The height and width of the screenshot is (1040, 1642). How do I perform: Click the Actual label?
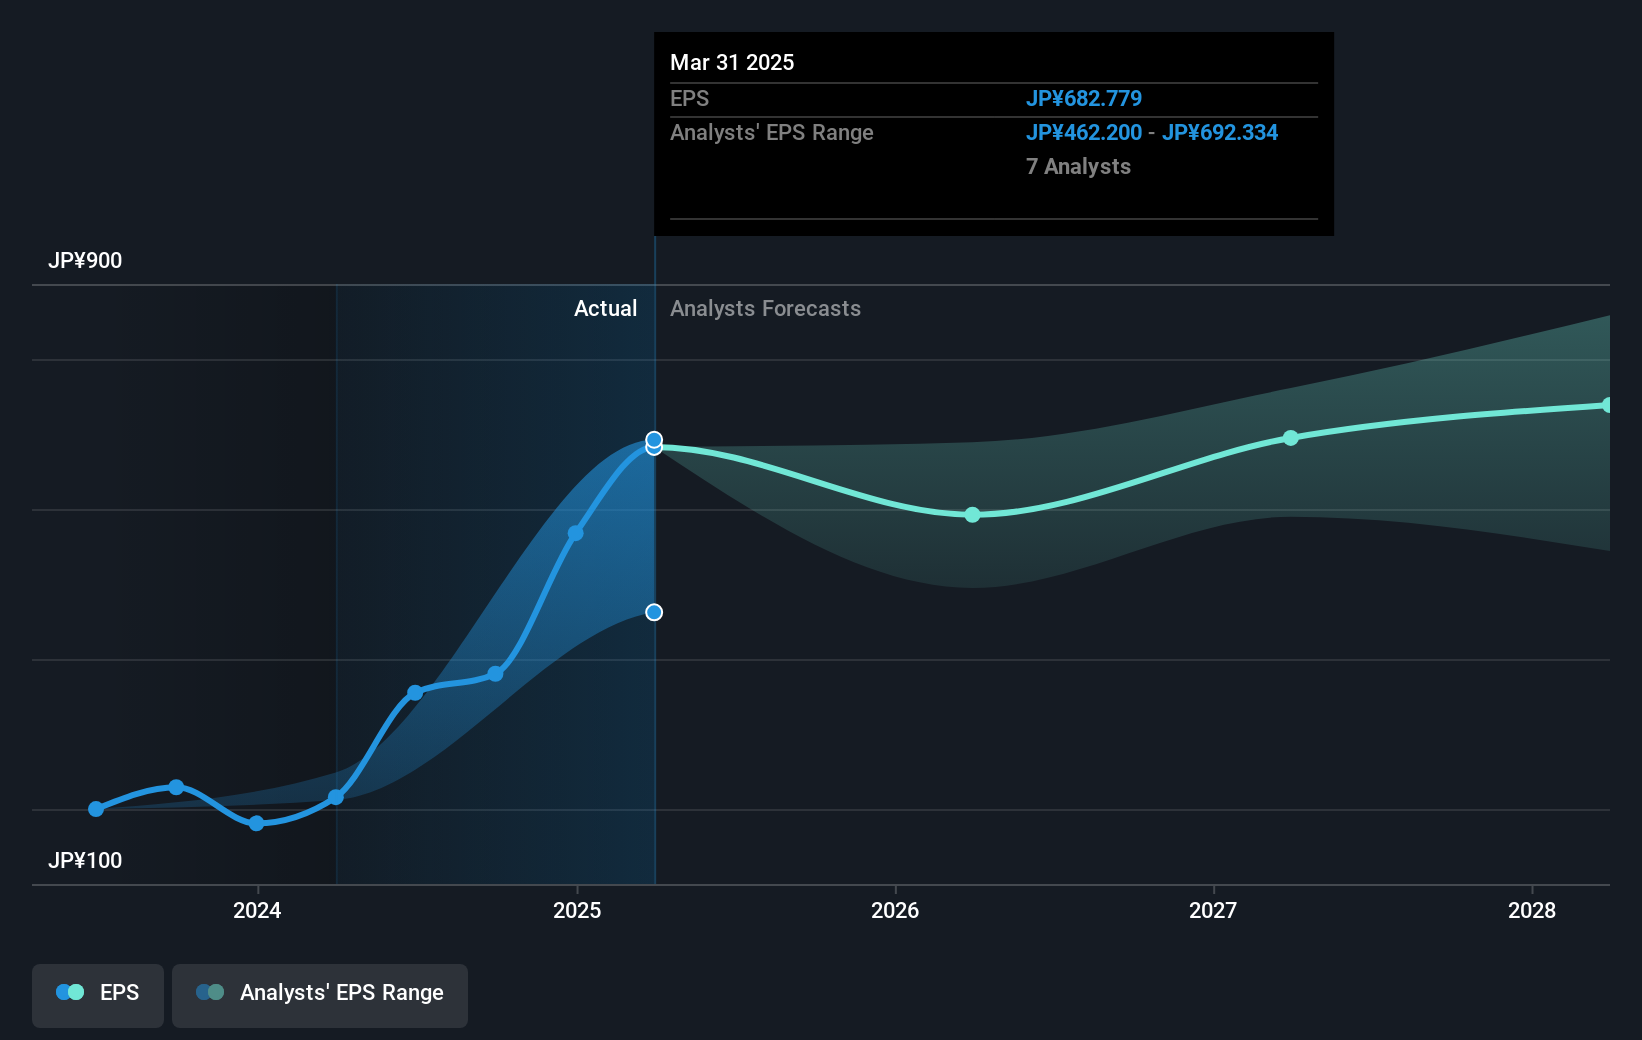point(605,308)
